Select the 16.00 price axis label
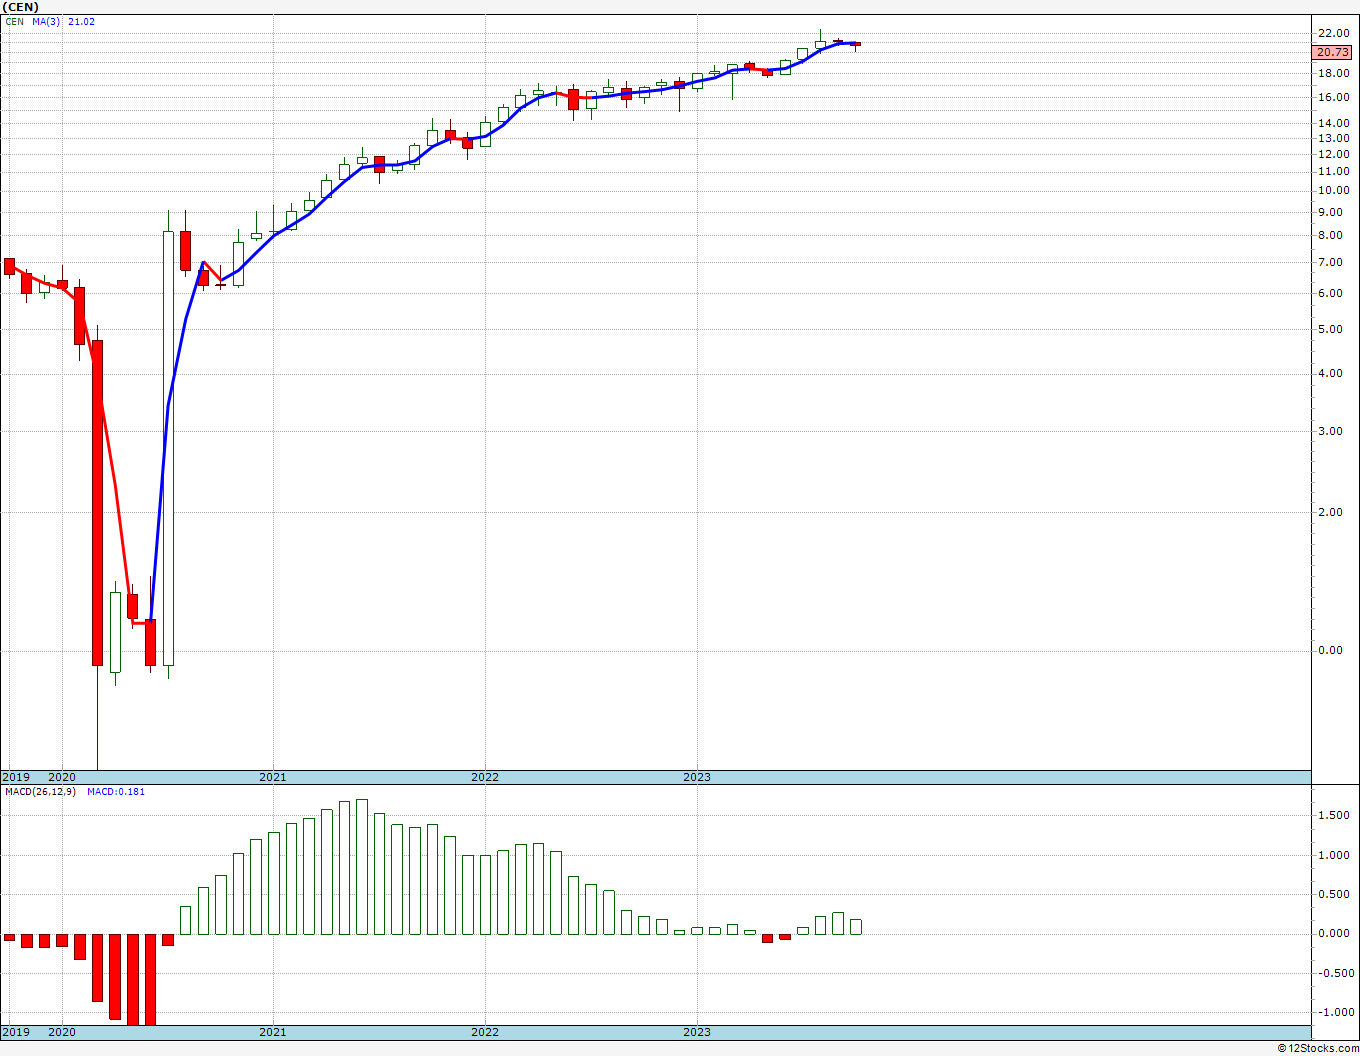 tap(1333, 98)
